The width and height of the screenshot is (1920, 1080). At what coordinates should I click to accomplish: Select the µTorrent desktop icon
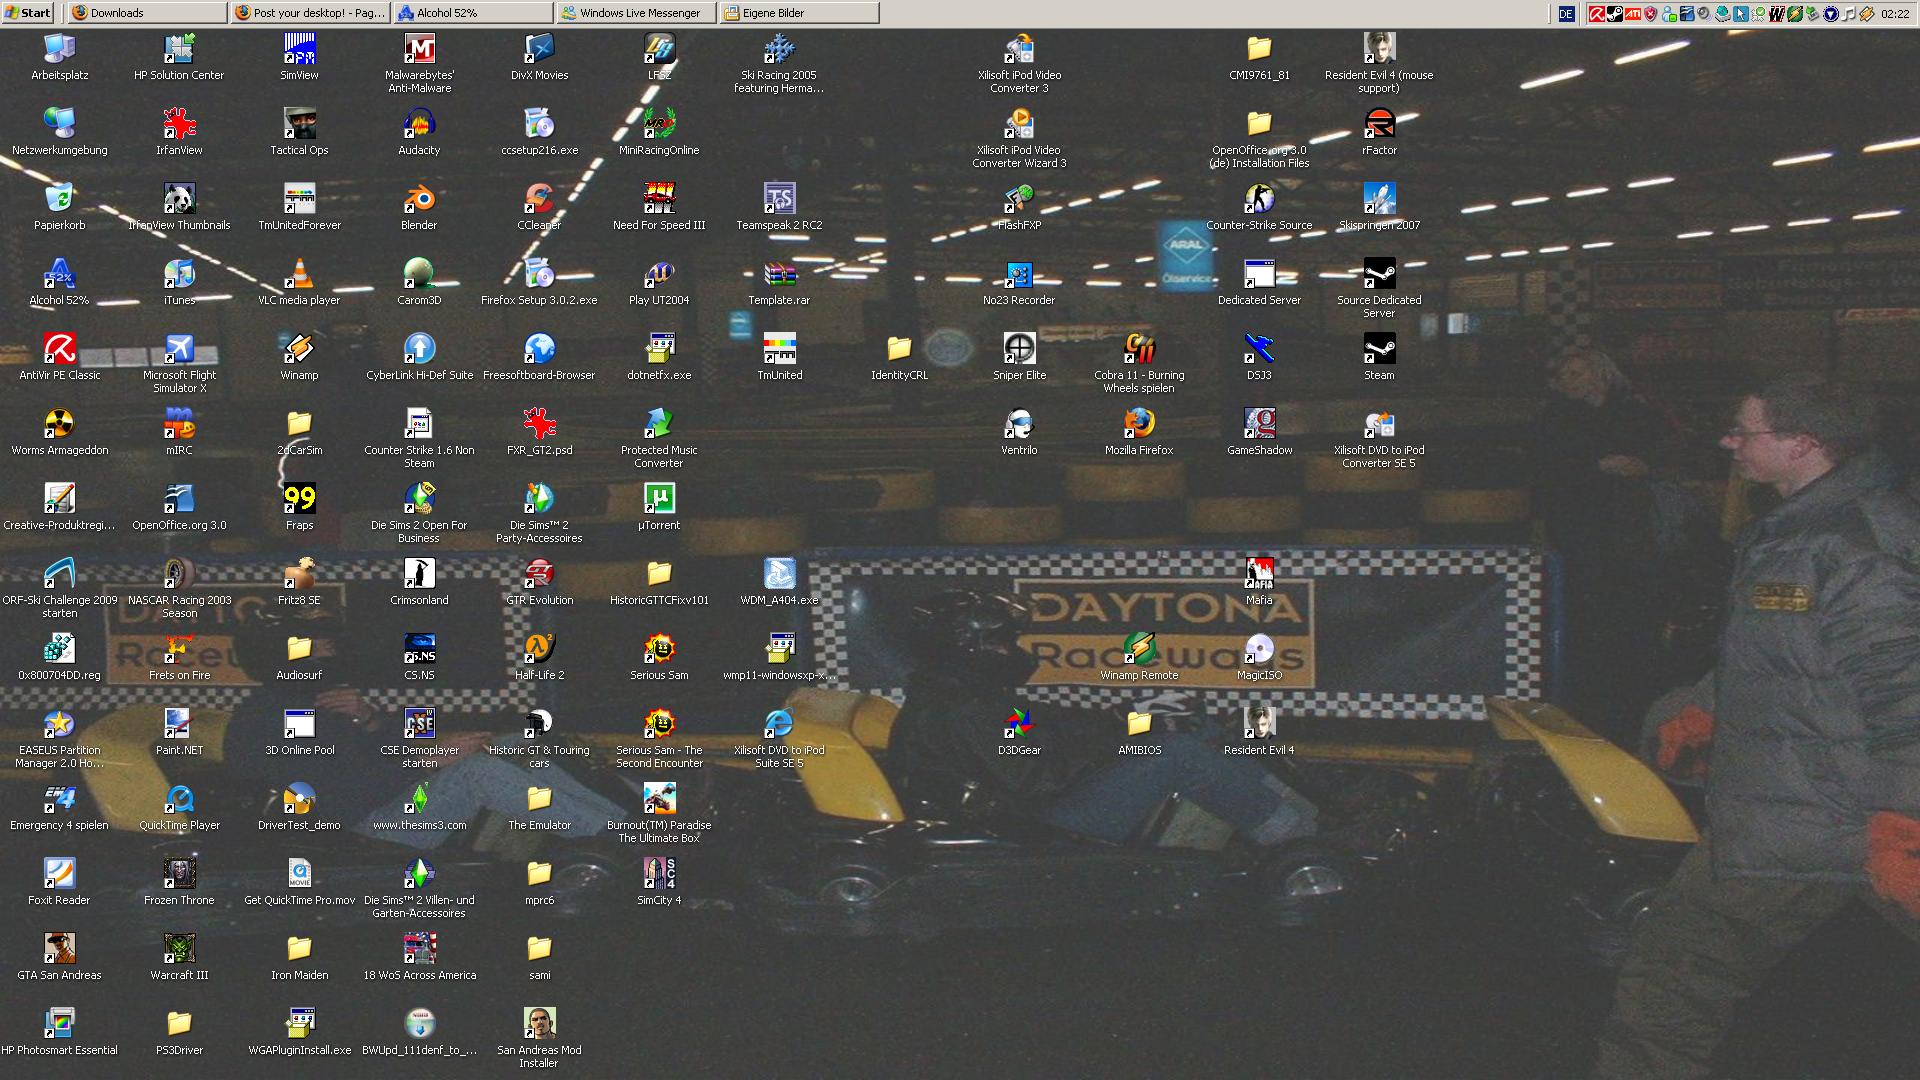[x=659, y=499]
